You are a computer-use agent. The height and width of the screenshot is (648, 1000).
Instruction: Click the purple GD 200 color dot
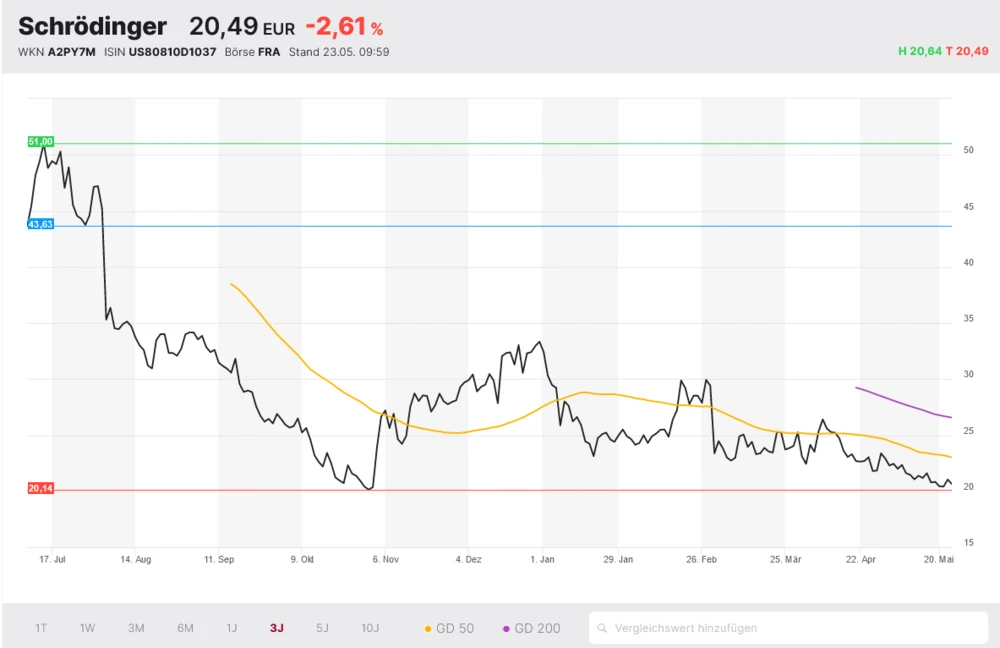point(506,628)
